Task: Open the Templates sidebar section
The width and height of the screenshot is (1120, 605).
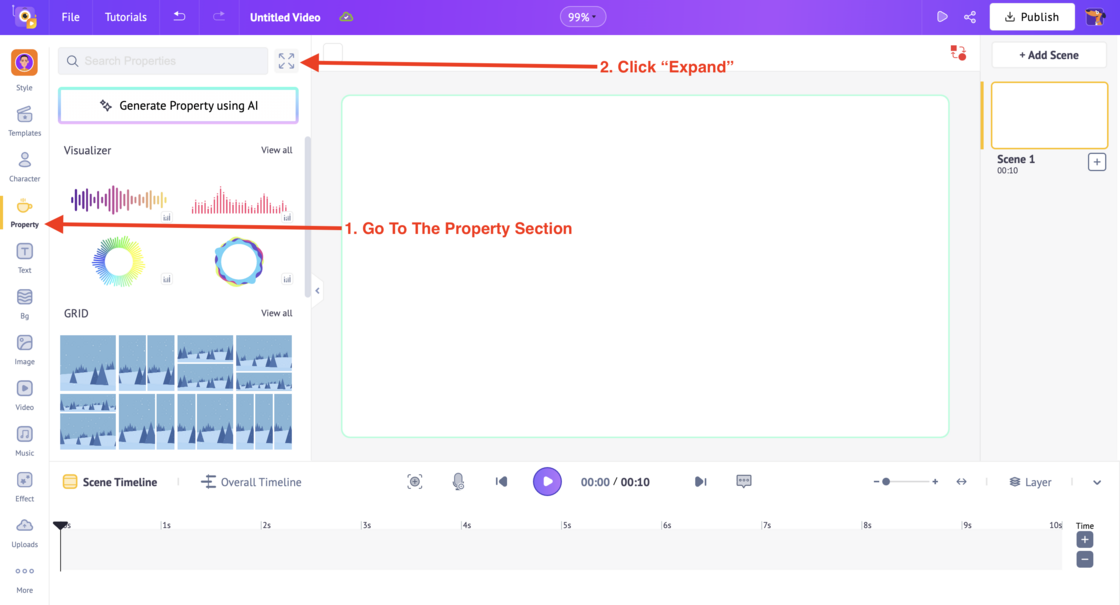Action: 24,121
